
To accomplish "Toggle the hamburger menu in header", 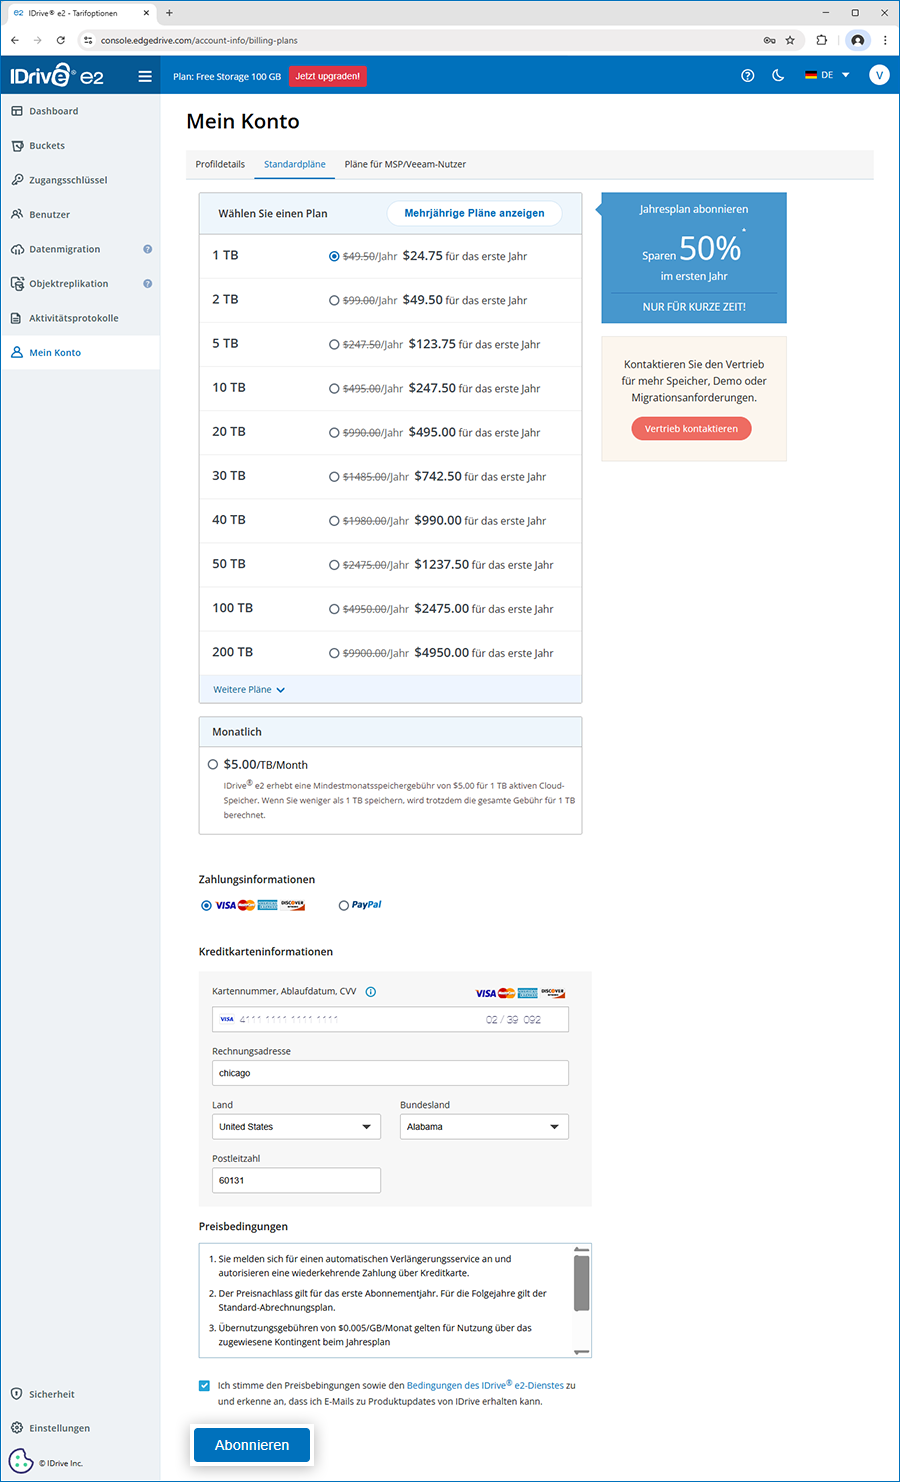I will 145,76.
